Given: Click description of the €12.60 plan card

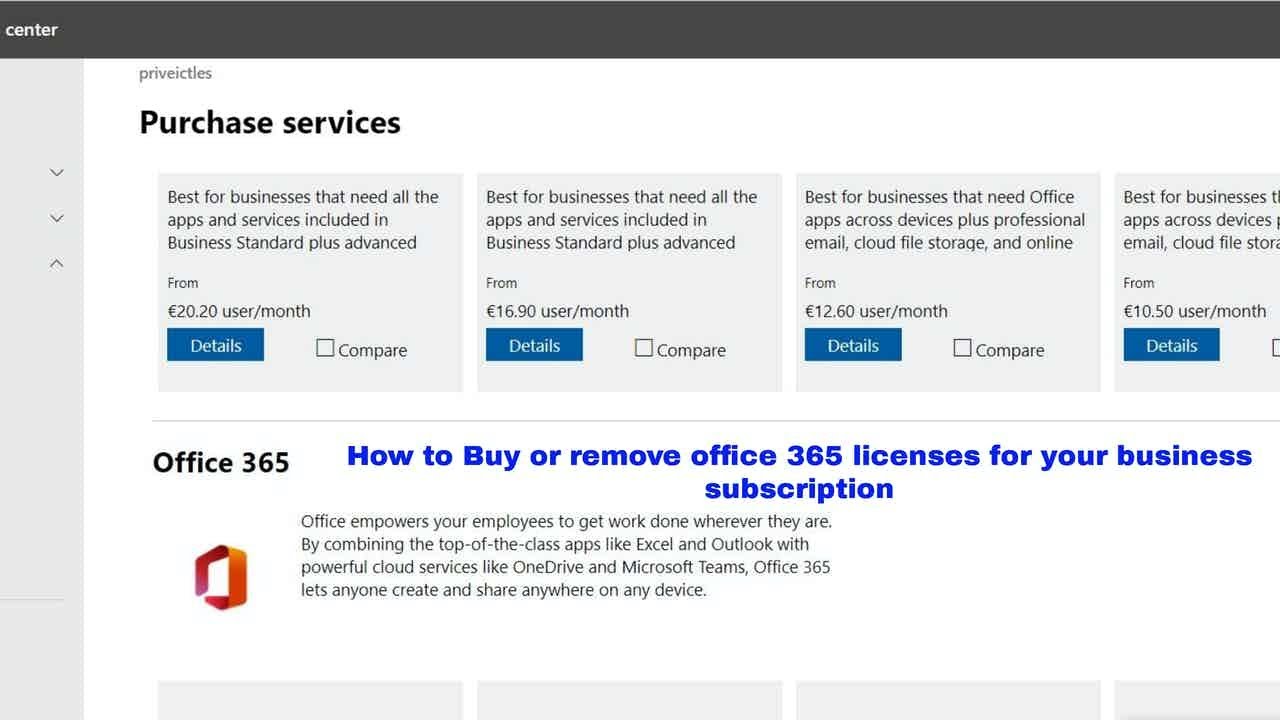Looking at the screenshot, I should 945,220.
